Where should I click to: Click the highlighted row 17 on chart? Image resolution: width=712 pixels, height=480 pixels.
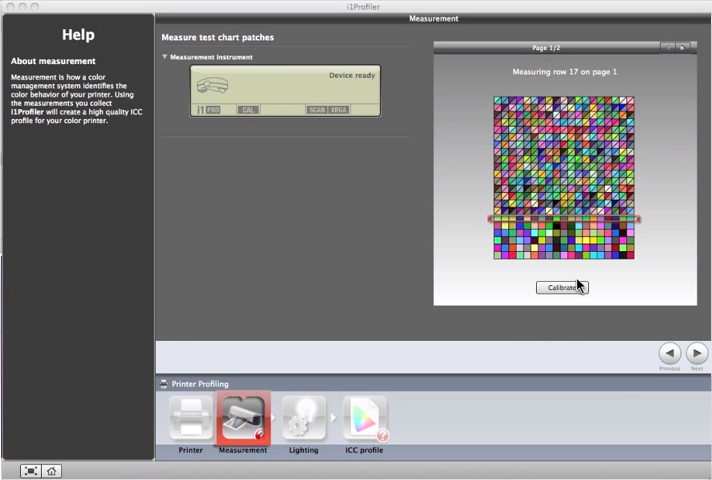pyautogui.click(x=563, y=219)
